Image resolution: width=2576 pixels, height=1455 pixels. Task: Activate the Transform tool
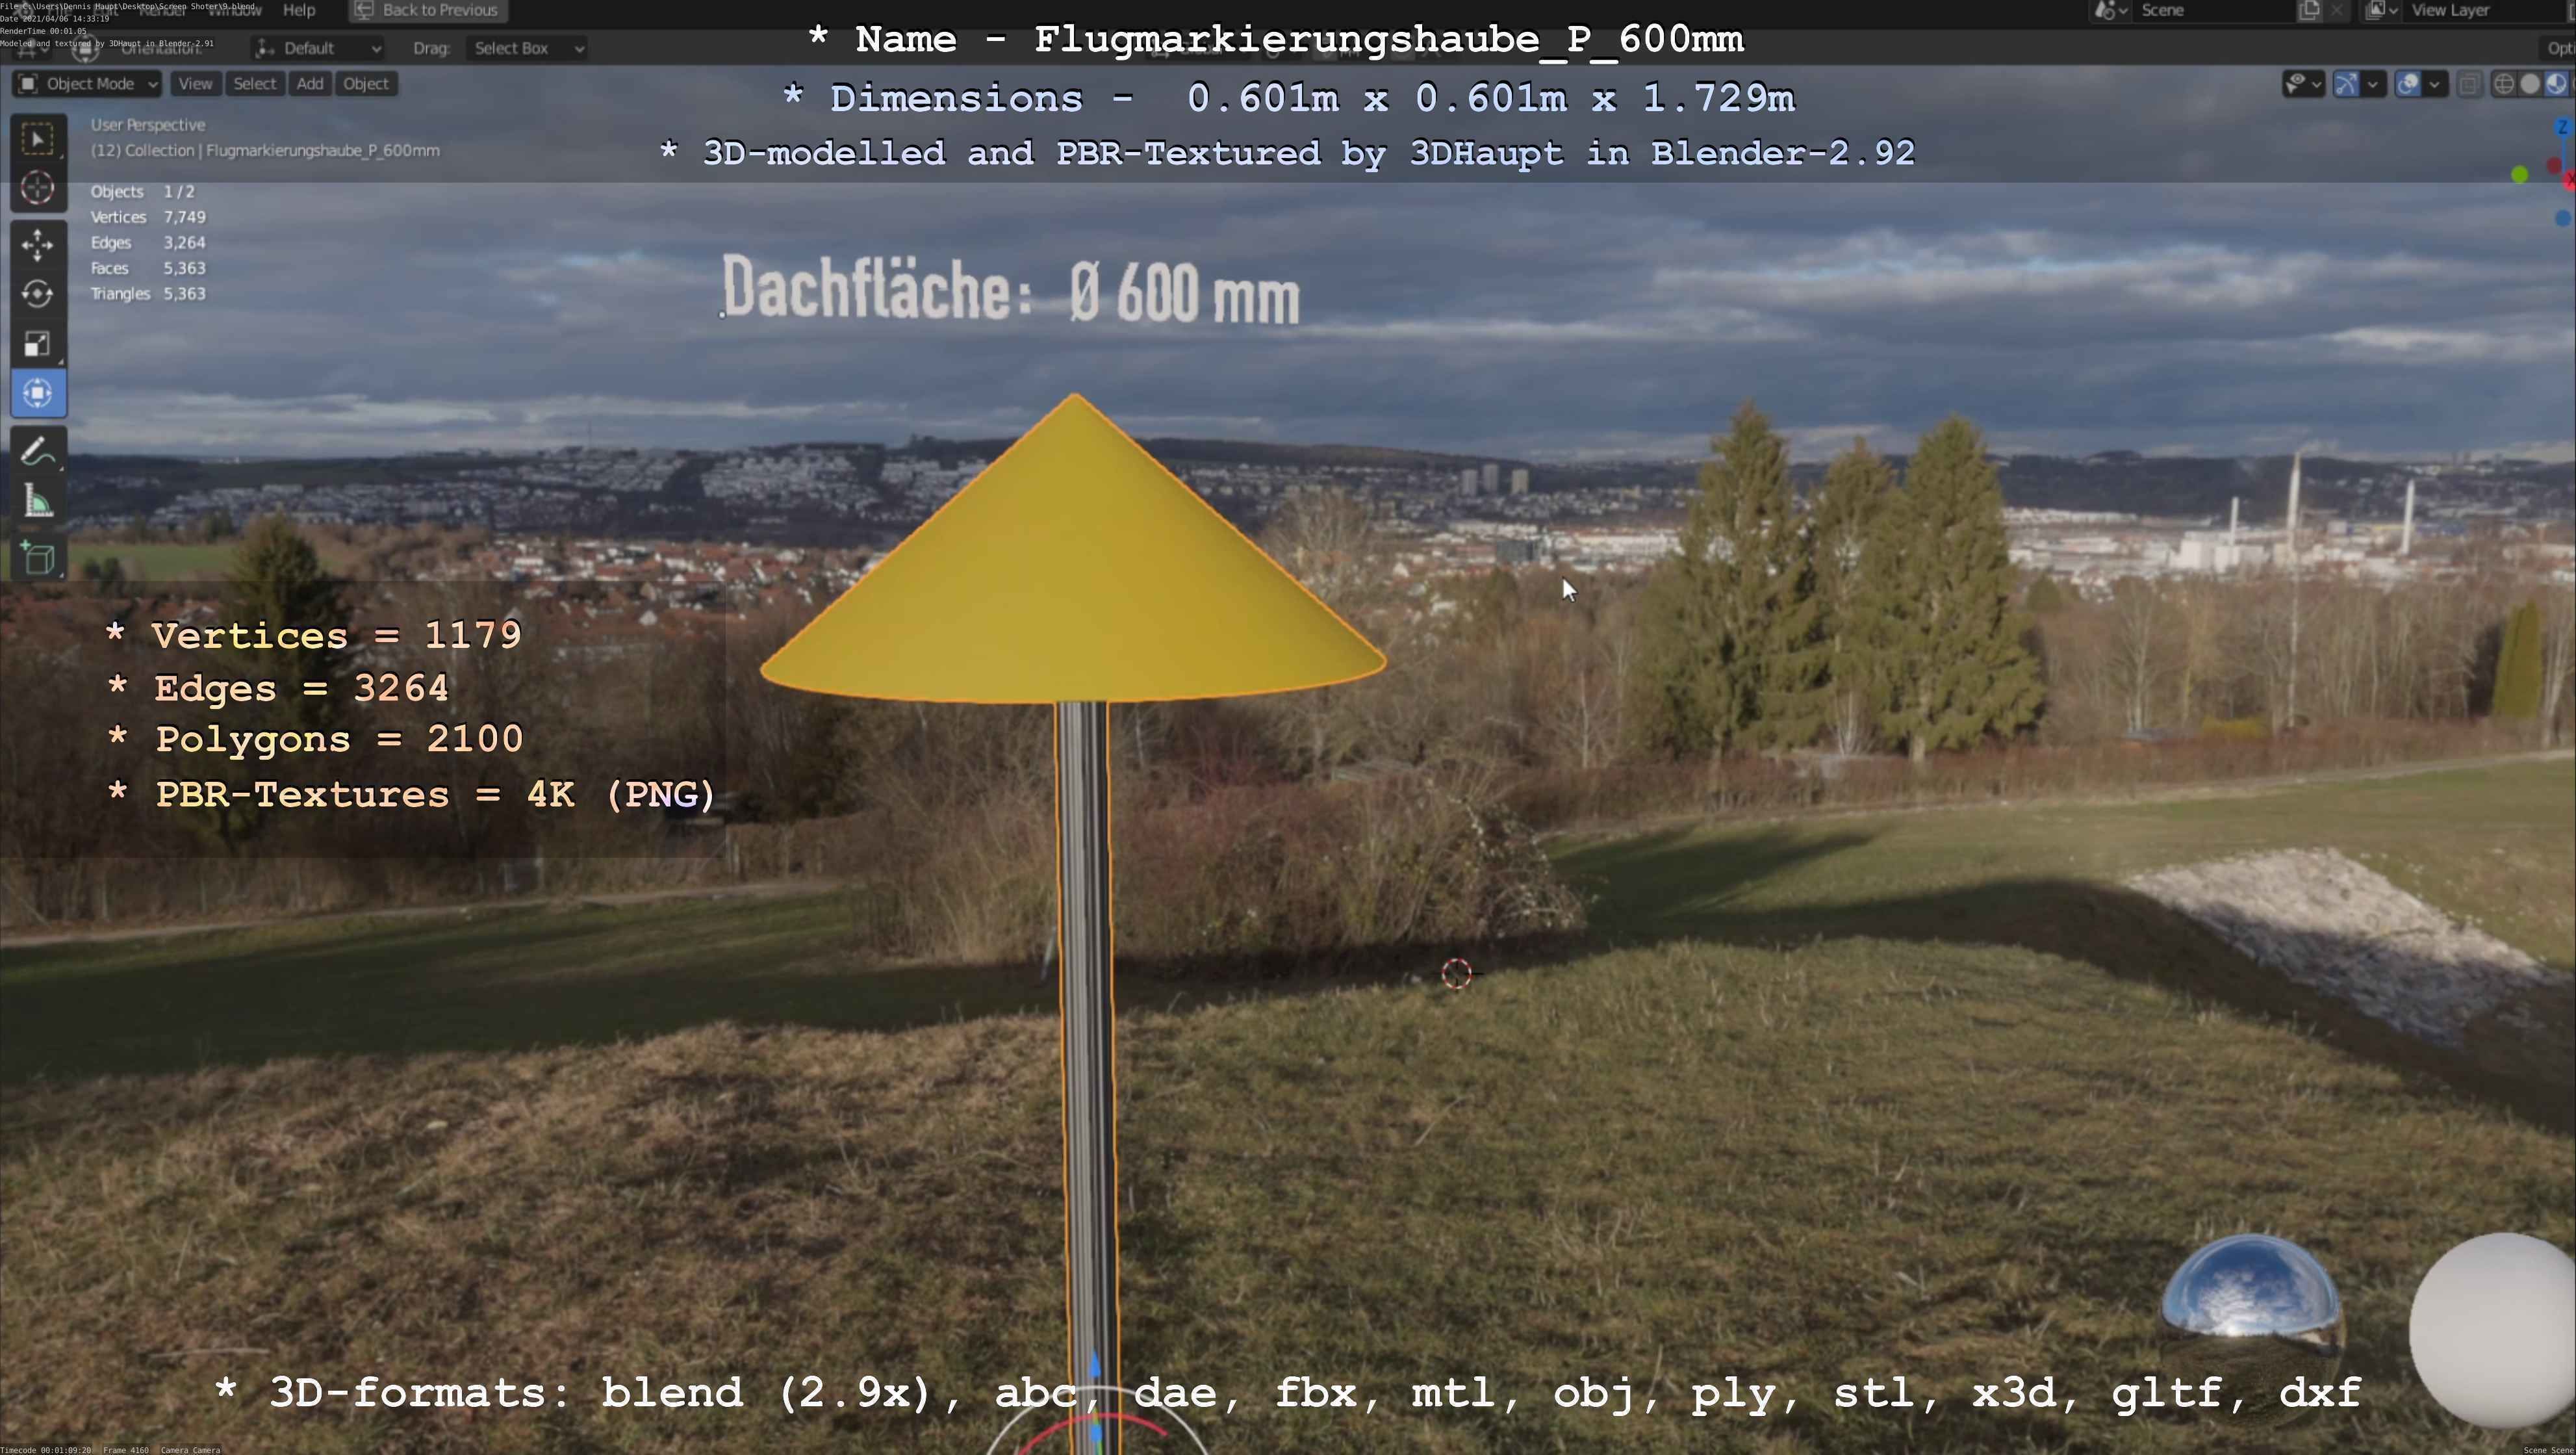(x=38, y=393)
